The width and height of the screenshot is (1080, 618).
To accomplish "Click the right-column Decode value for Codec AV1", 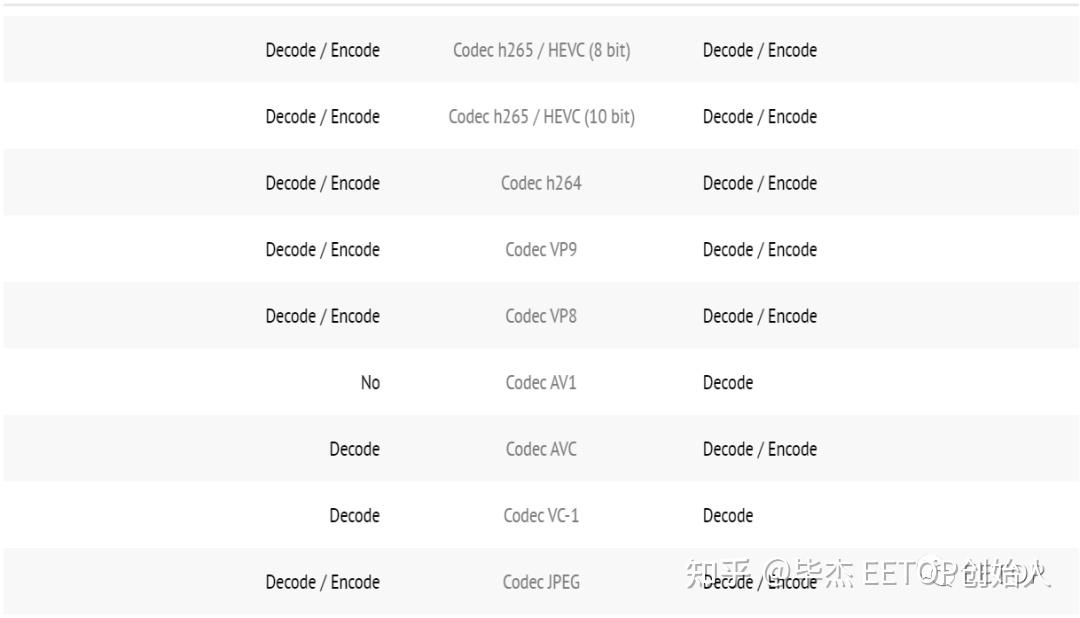I will pos(728,383).
